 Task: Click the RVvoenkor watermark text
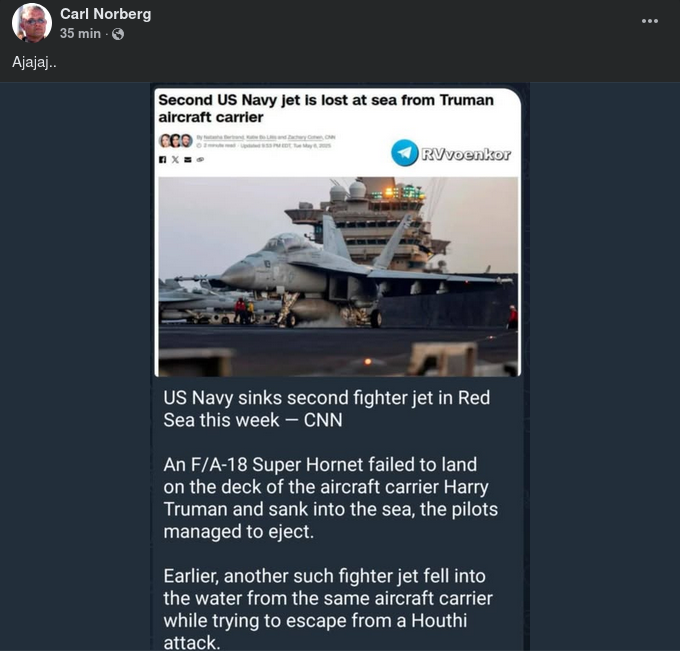(x=465, y=154)
